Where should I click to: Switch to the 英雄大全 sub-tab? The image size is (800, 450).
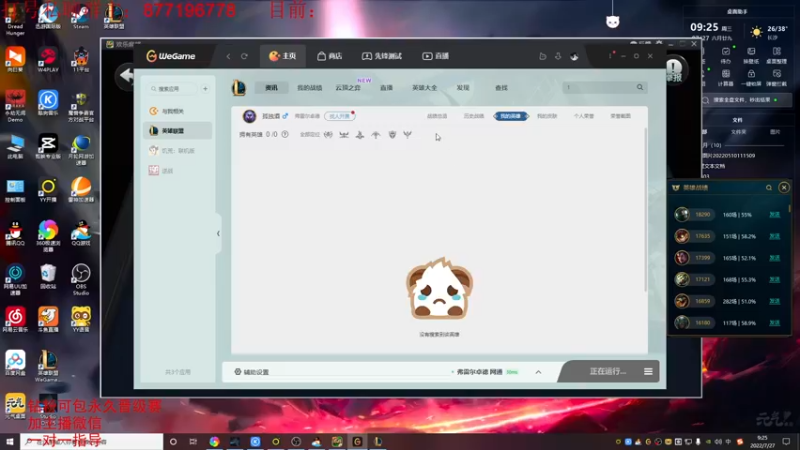pos(424,88)
